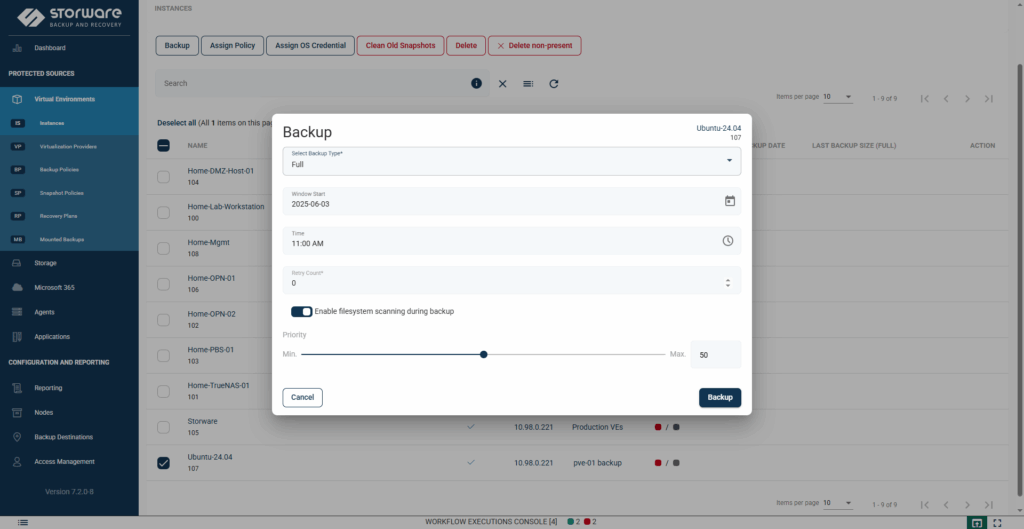This screenshot has height=529, width=1024.
Task: Click the Priority value input field
Action: (x=715, y=354)
